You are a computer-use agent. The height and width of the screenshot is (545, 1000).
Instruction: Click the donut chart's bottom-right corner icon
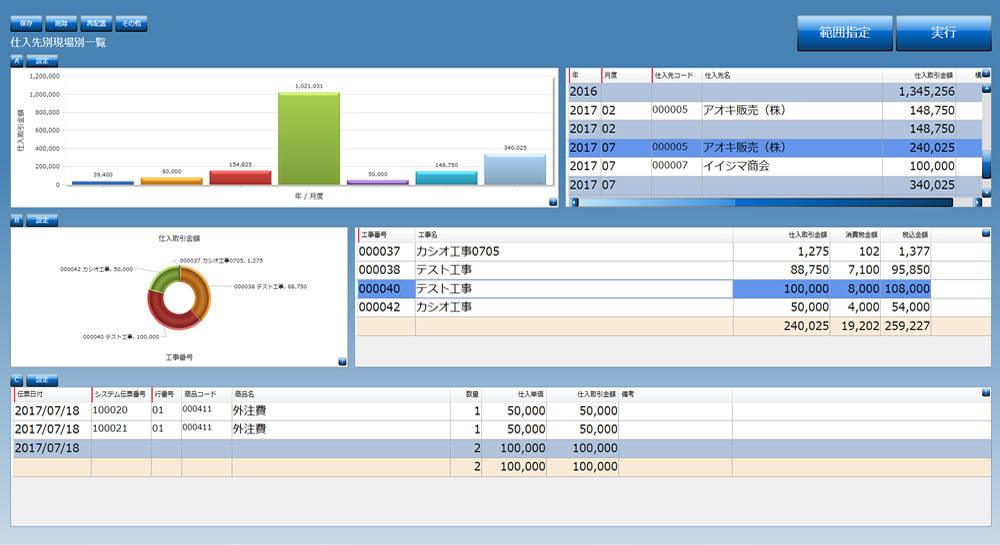click(x=342, y=361)
